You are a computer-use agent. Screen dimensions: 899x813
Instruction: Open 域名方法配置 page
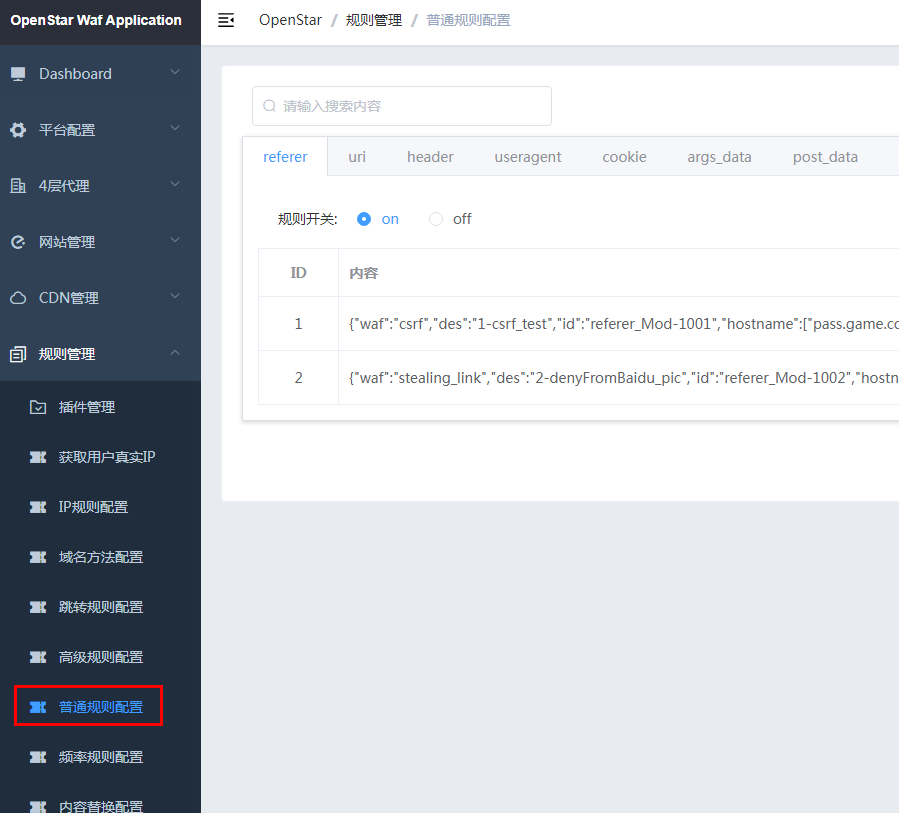coord(100,557)
